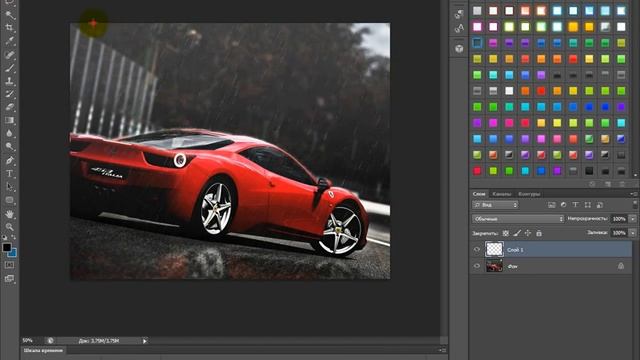Open the collapsed 3D panel icon
The image size is (640, 360).
(459, 49)
